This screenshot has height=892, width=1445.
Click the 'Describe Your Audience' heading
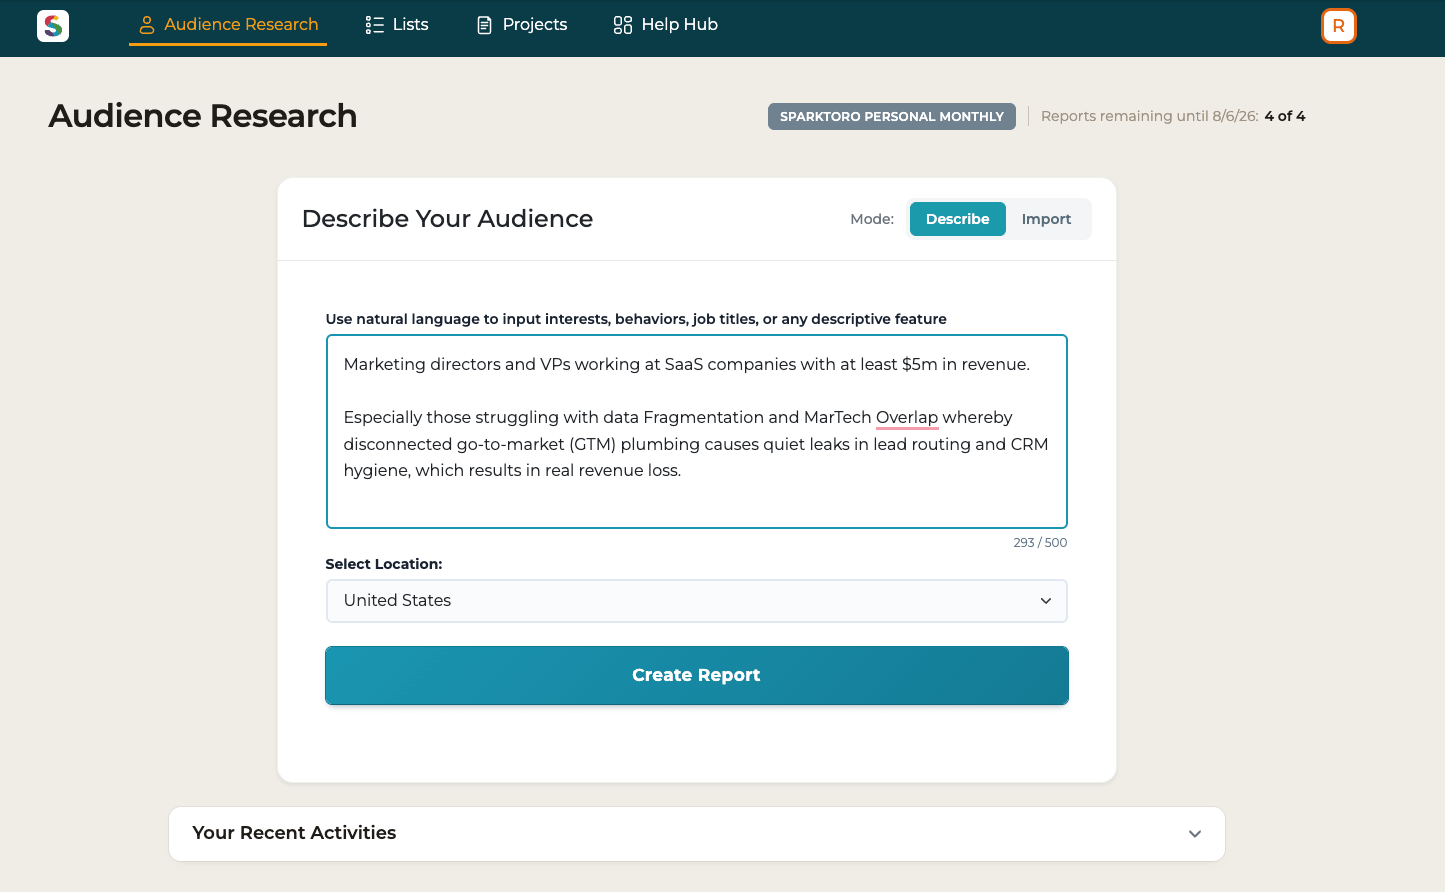(447, 219)
